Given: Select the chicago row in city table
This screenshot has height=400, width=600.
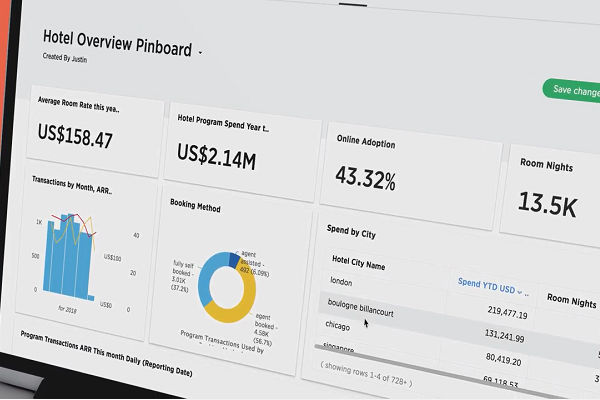Looking at the screenshot, I should 338,326.
